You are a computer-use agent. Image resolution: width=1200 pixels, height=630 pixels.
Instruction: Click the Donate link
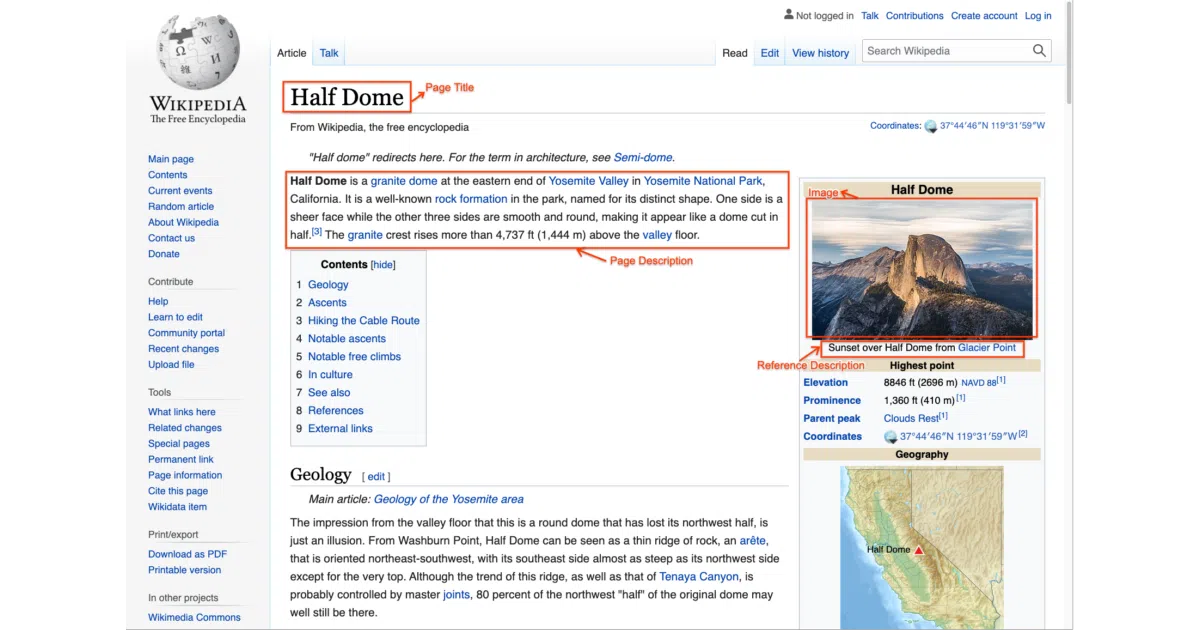tap(164, 254)
